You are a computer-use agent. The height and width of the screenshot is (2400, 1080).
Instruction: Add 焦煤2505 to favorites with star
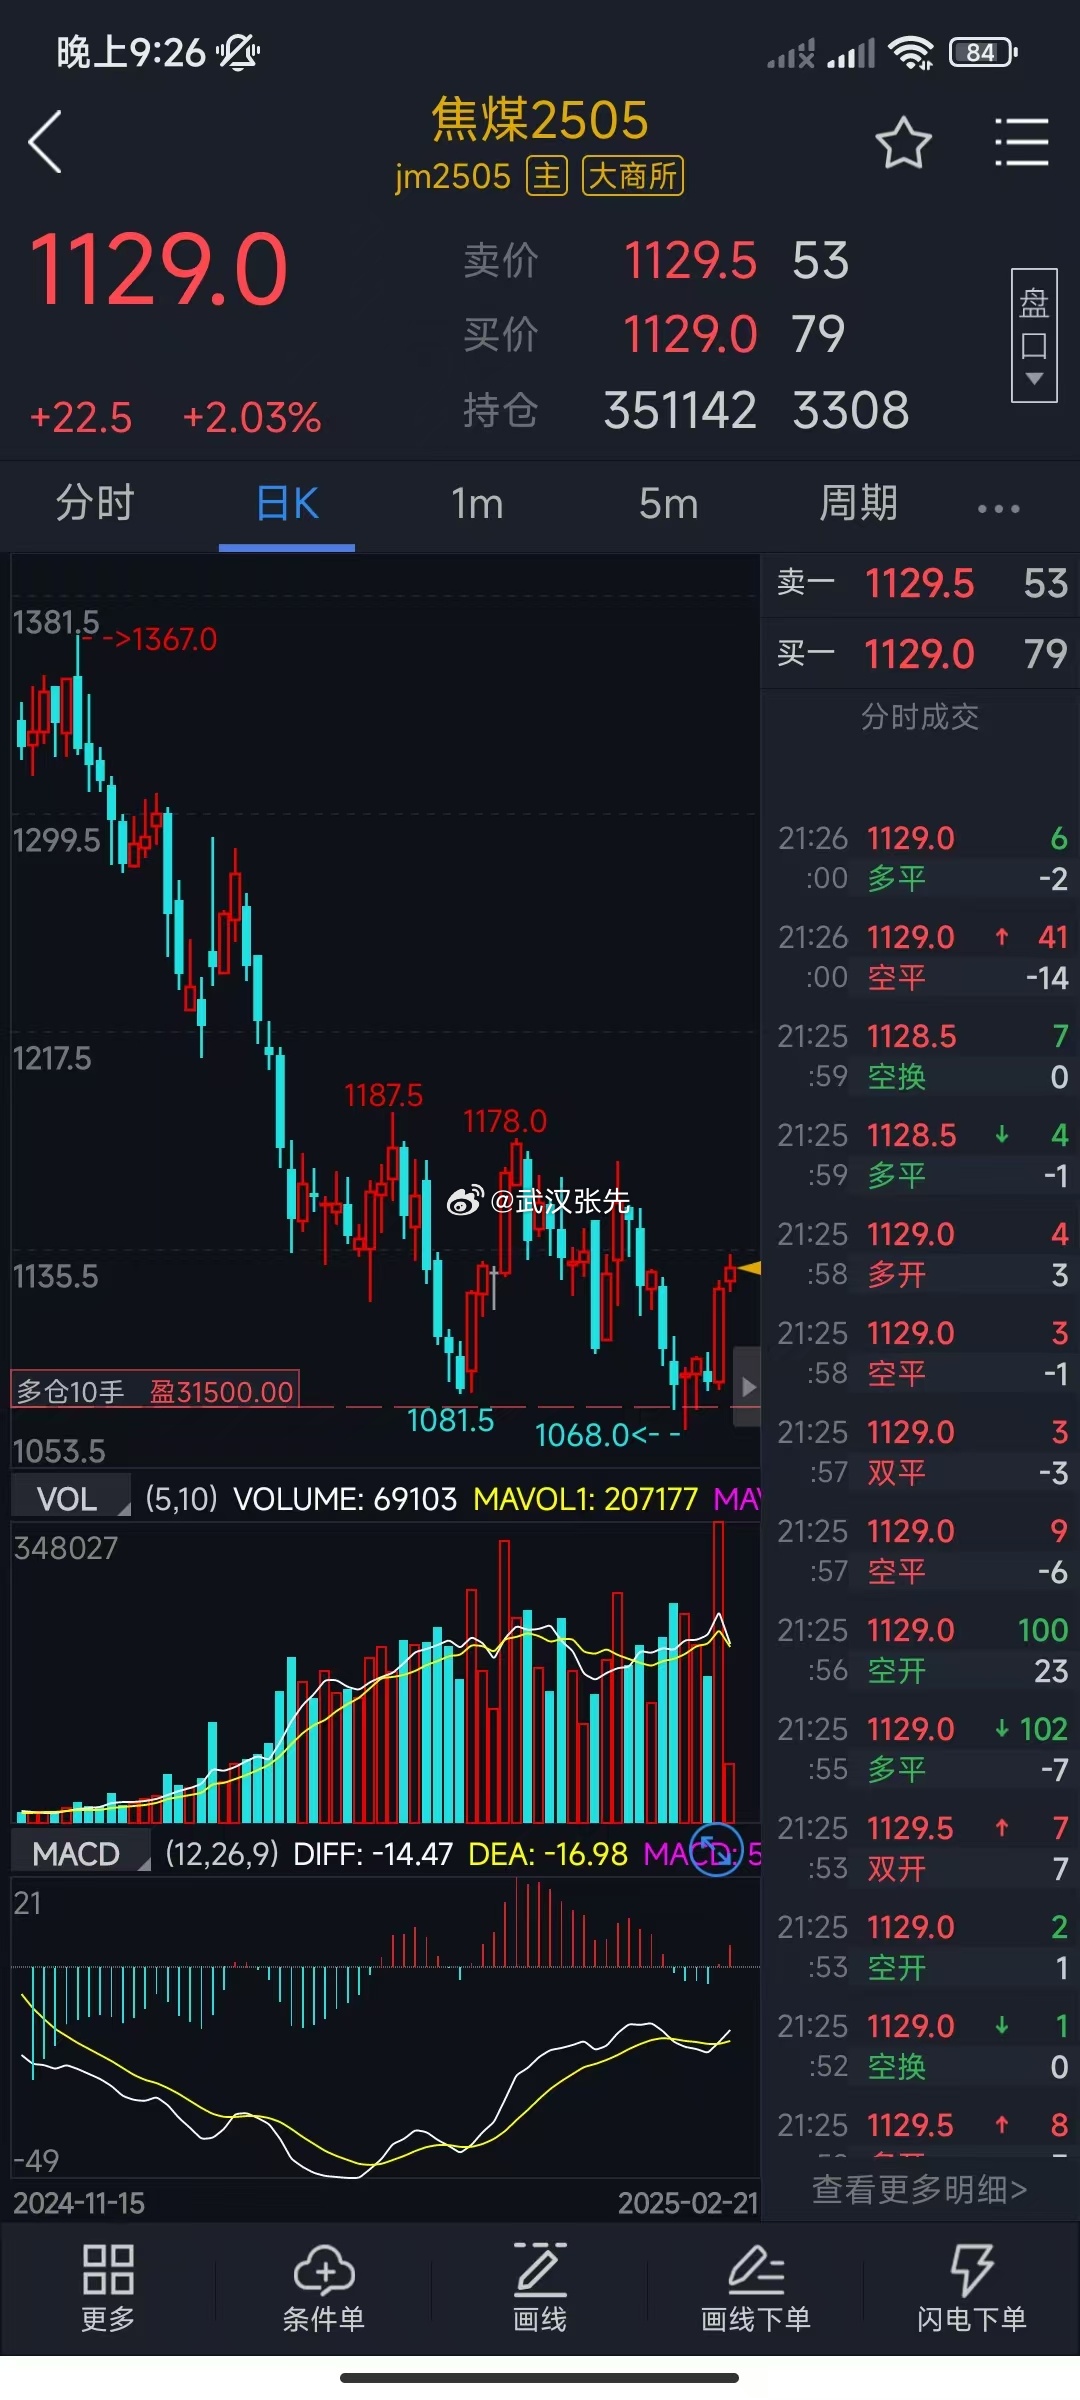(x=903, y=143)
